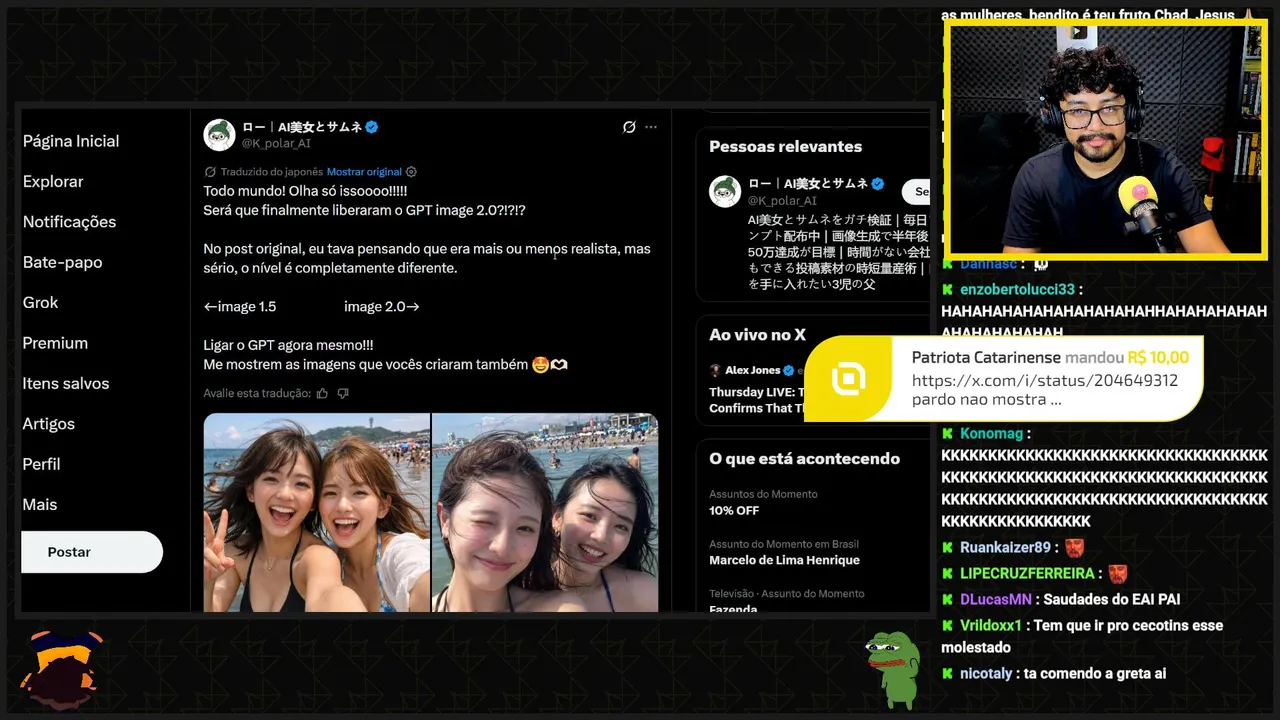Click the verified badge beside Alex Jones
Viewport: 1280px width, 720px height.
coord(788,370)
